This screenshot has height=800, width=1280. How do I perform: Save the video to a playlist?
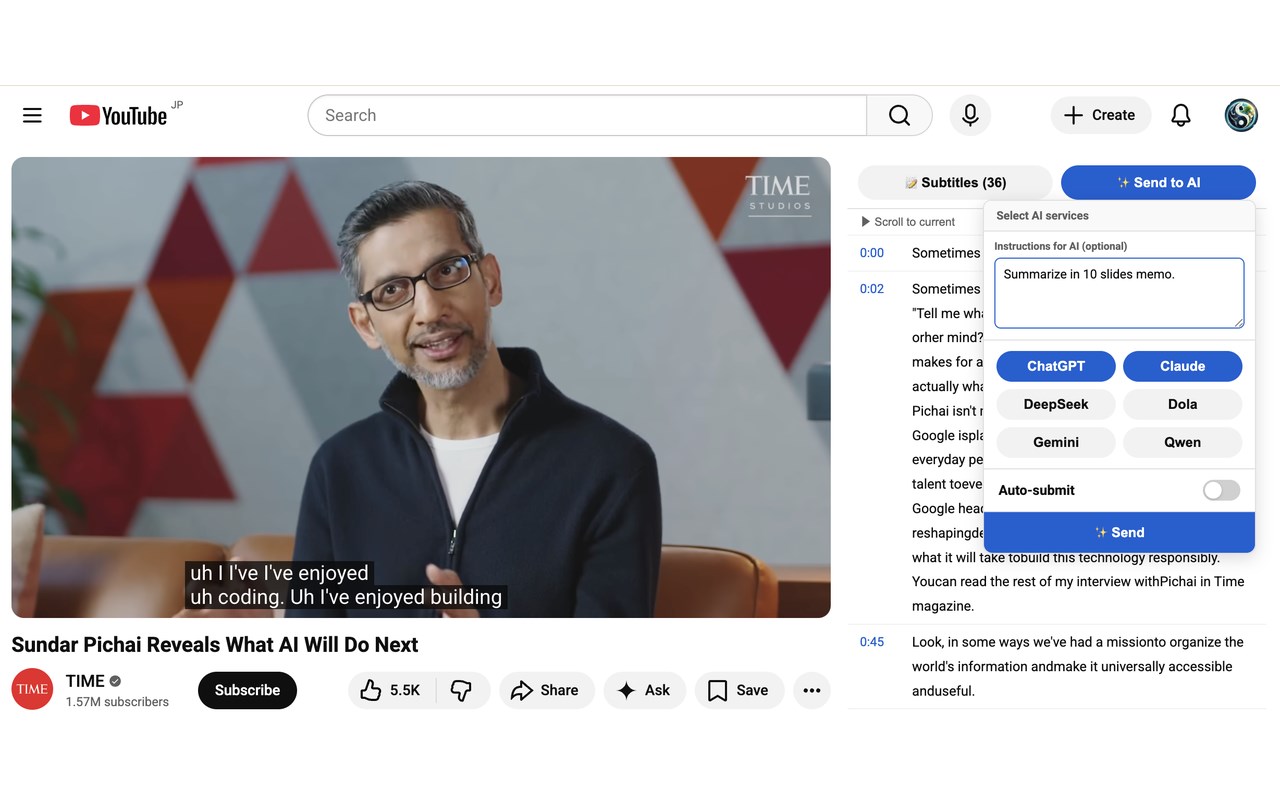739,690
